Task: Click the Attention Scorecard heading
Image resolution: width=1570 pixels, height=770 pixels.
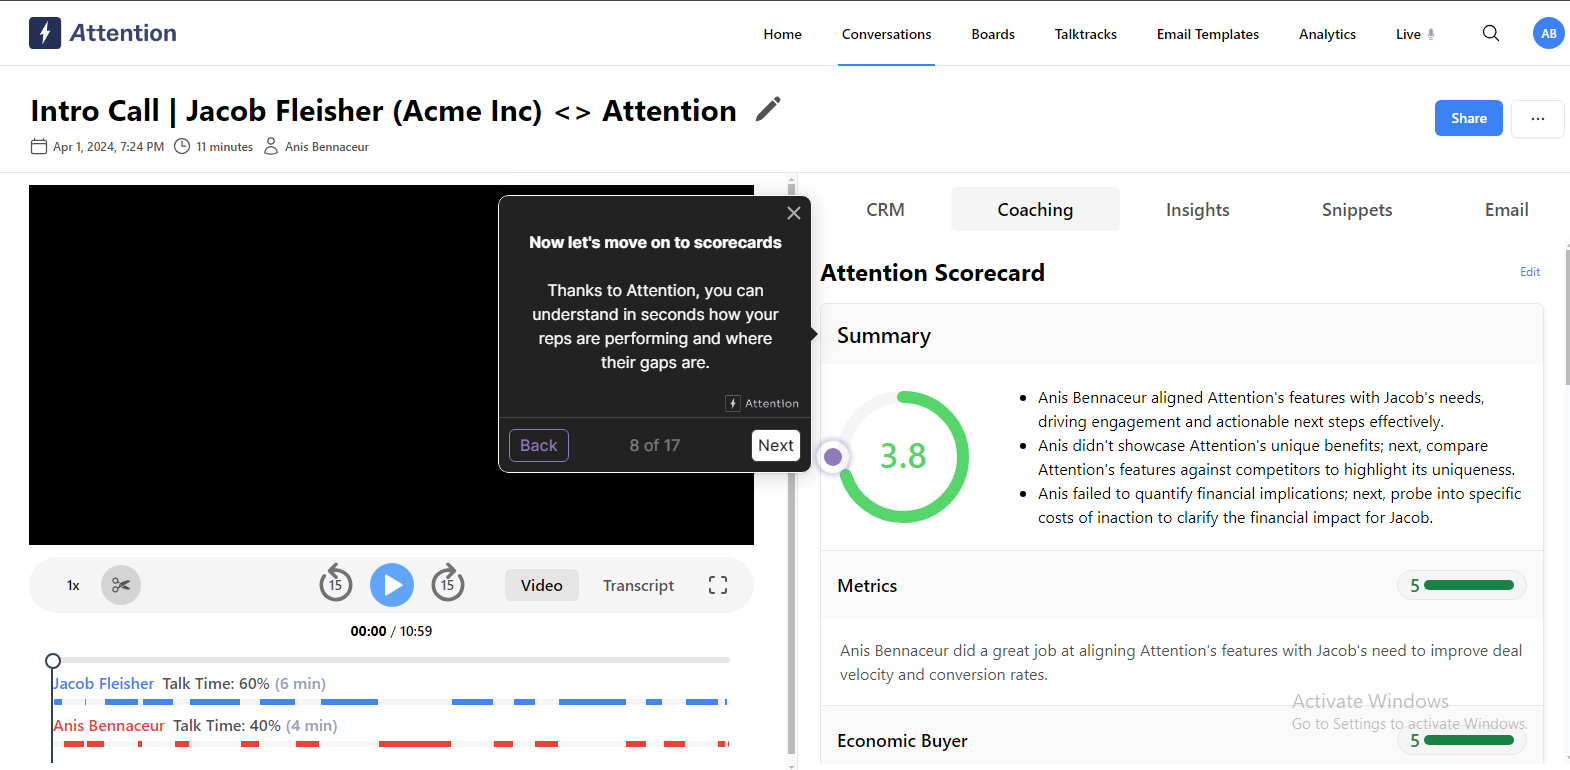Action: (x=933, y=273)
